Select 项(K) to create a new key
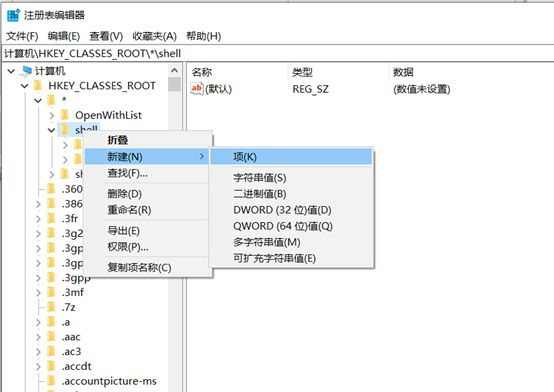Viewport: 554px width, 392px height. [x=291, y=157]
